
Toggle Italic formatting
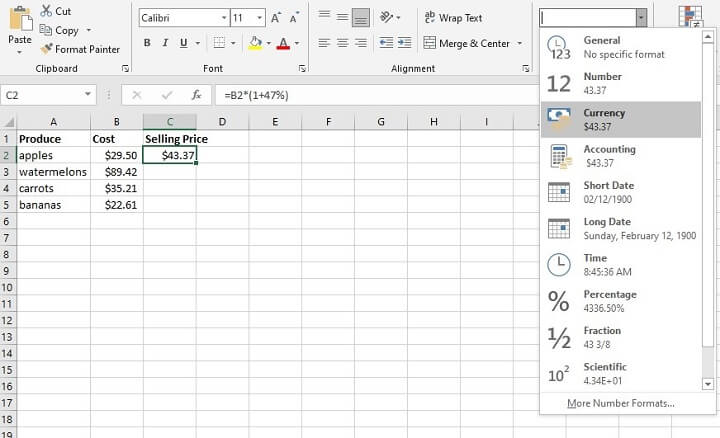click(165, 43)
